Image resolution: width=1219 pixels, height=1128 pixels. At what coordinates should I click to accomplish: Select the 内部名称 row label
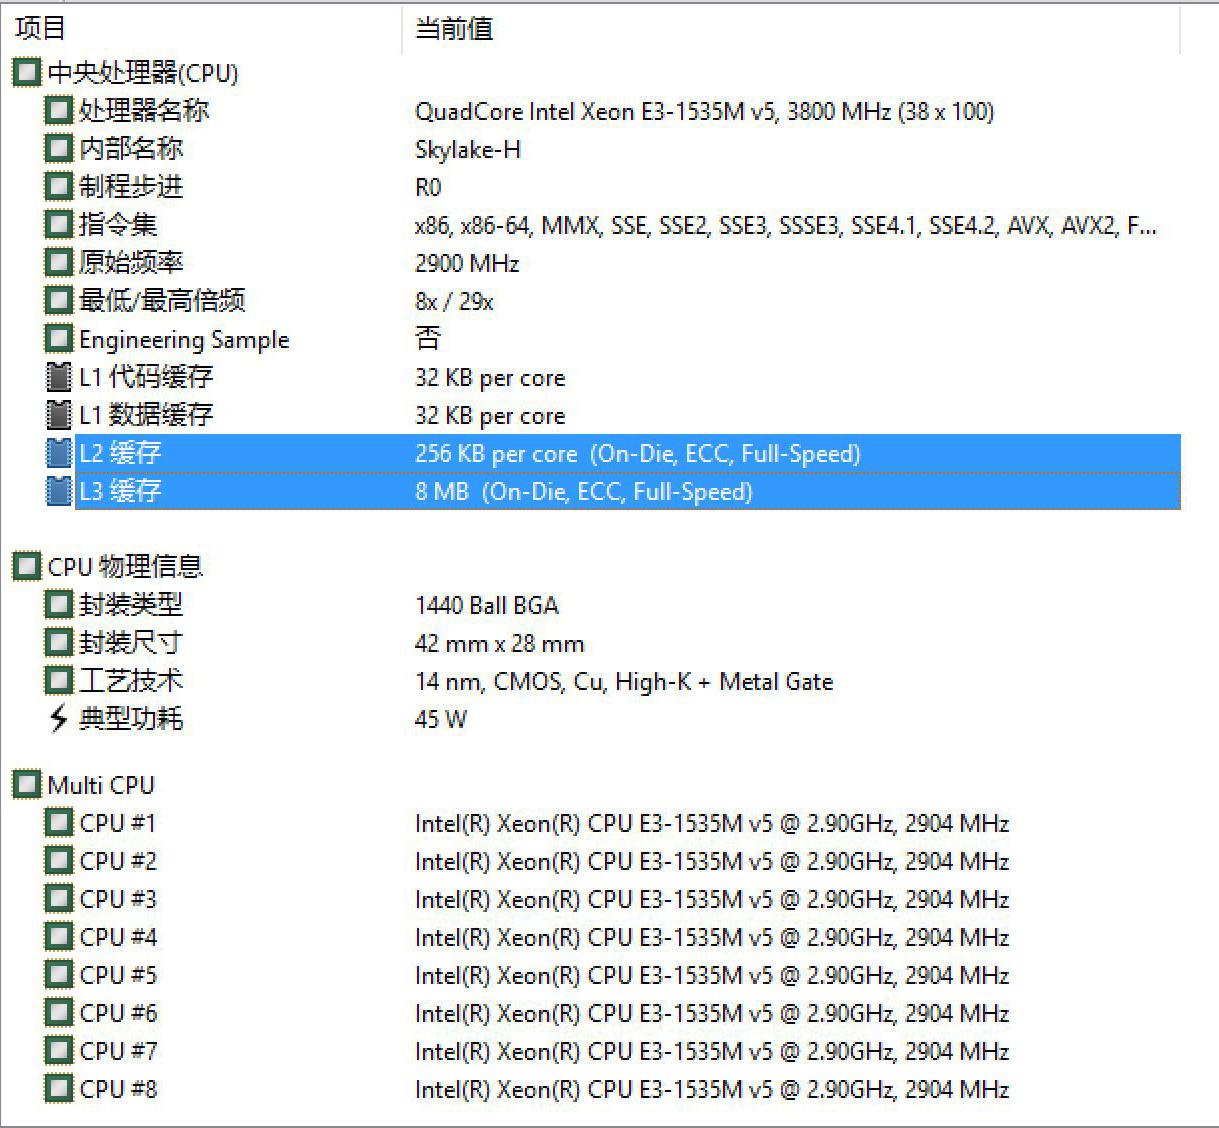131,148
